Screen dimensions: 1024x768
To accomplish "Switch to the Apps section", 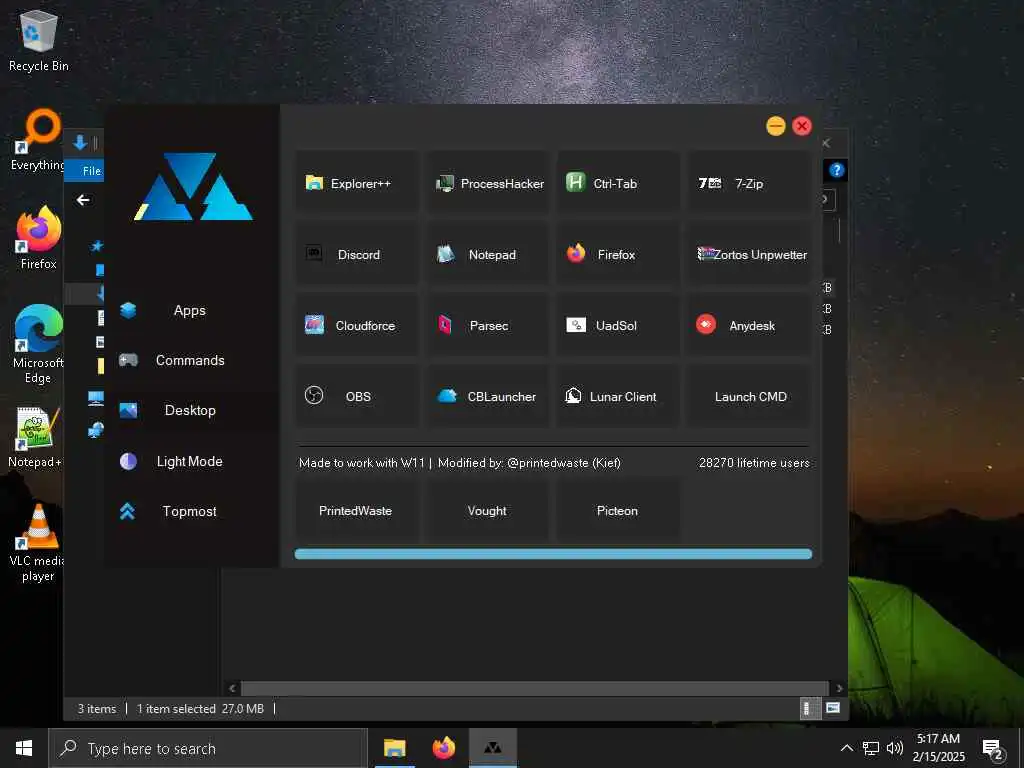I will click(x=191, y=311).
